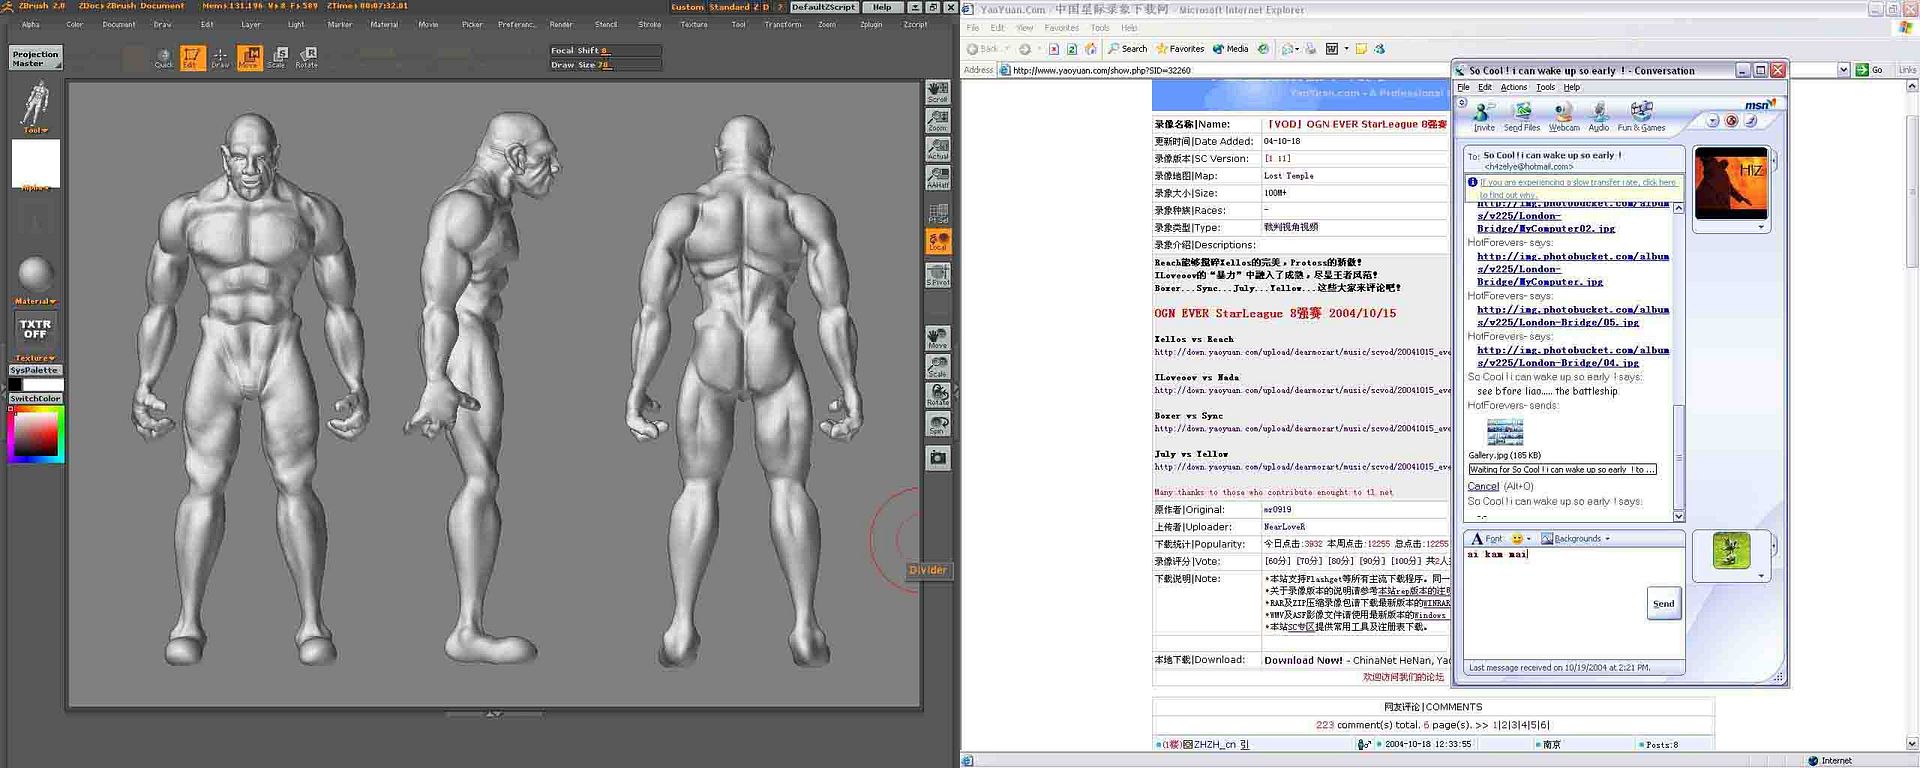Expand the emoticon picker dropdown
This screenshot has height=768, width=1920.
[1529, 539]
